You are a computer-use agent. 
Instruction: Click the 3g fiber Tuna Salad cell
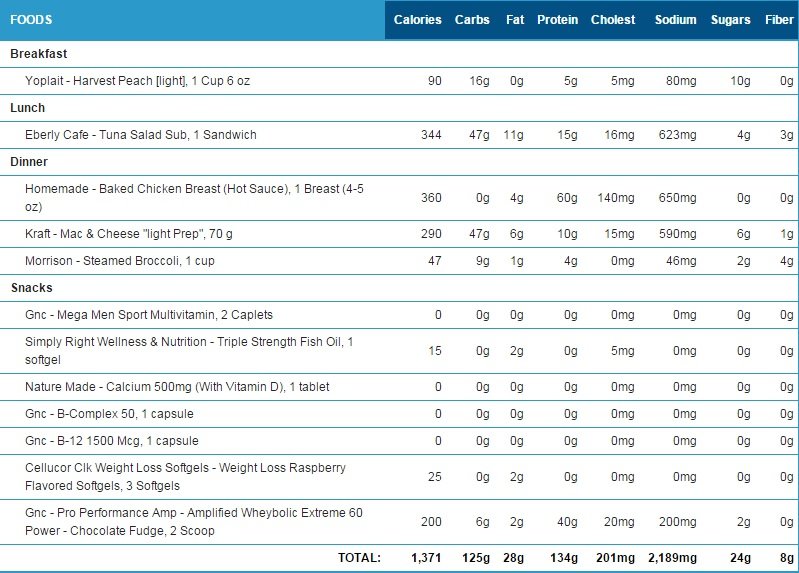[x=787, y=135]
